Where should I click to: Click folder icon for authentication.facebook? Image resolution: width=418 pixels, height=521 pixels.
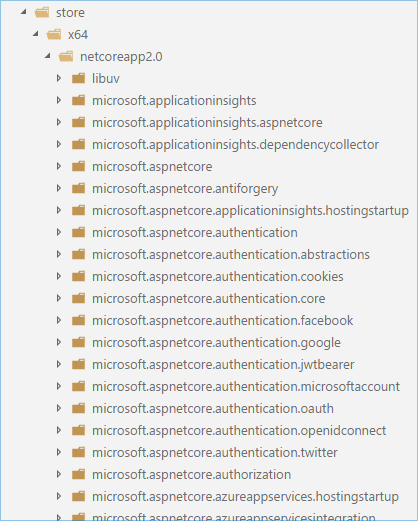coord(79,320)
